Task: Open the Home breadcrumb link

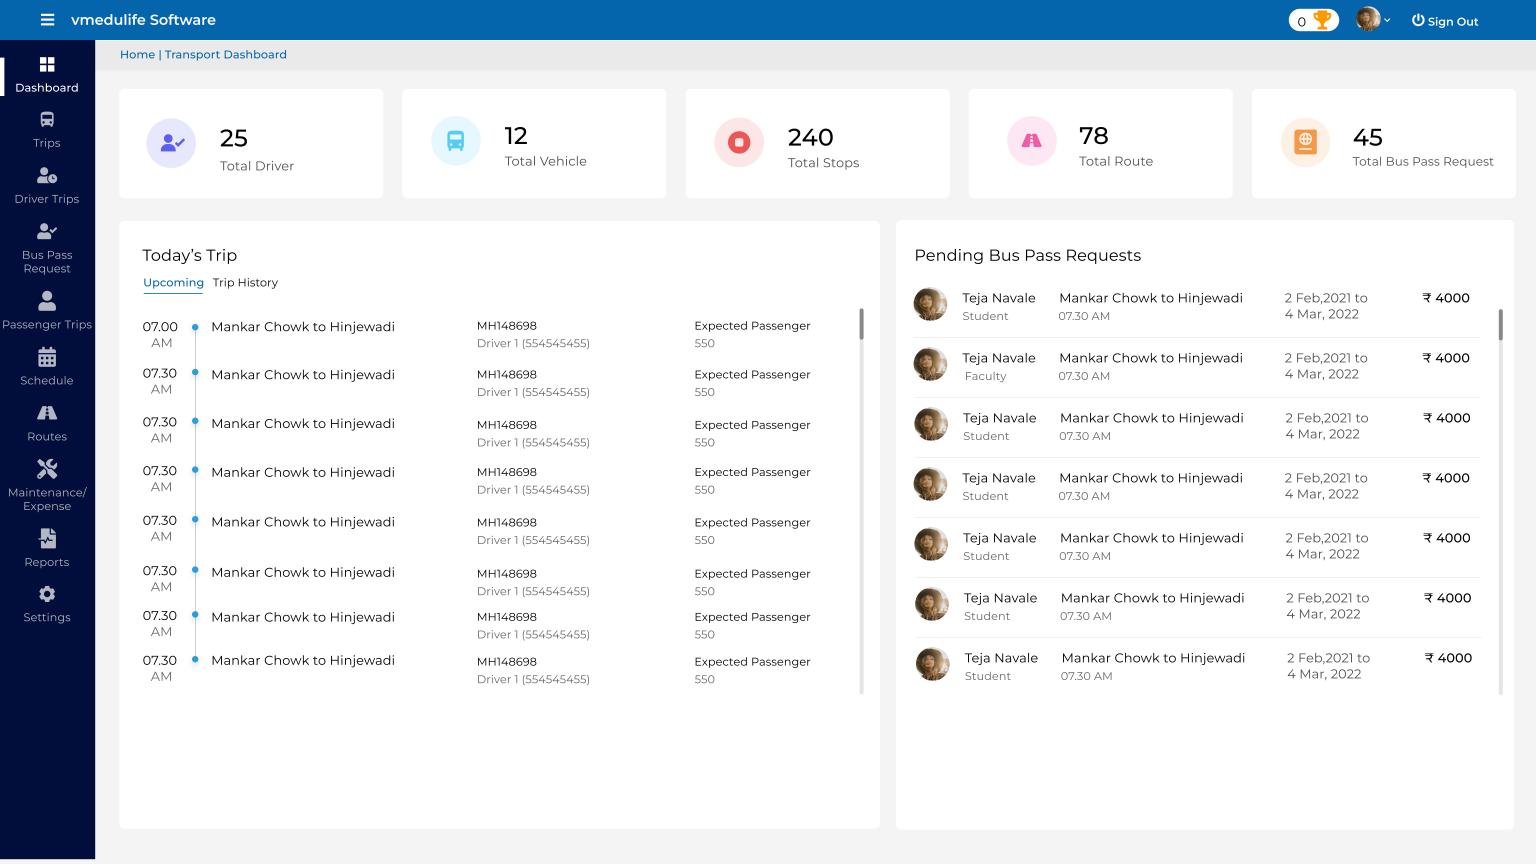Action: pyautogui.click(x=137, y=54)
